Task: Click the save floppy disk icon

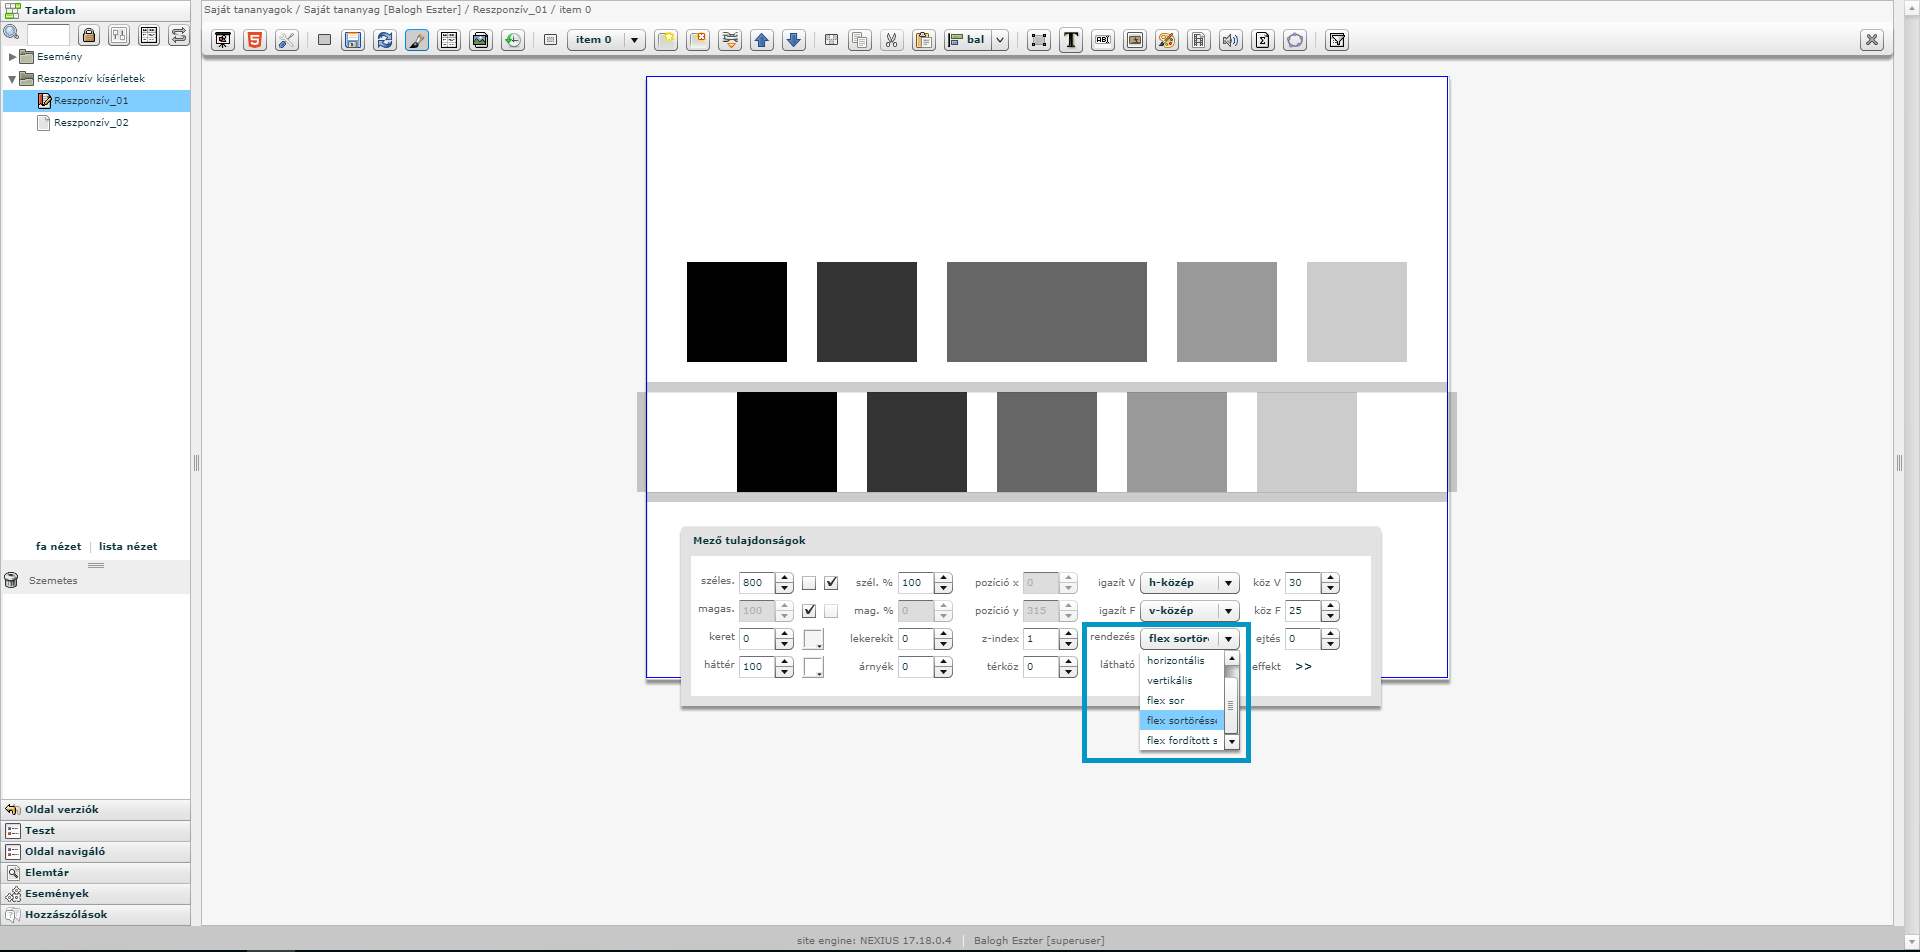Action: (x=353, y=40)
